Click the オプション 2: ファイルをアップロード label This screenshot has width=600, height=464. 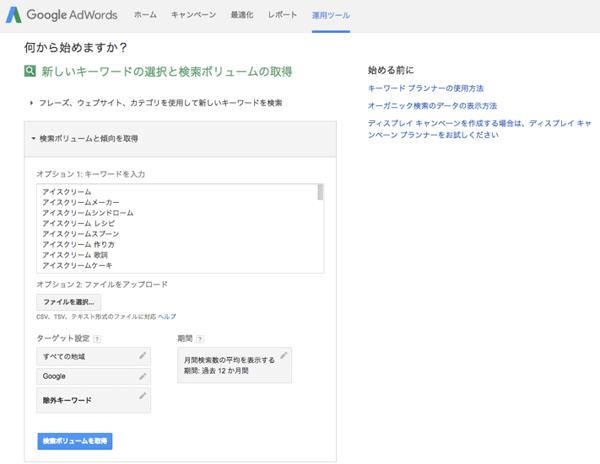tap(102, 284)
